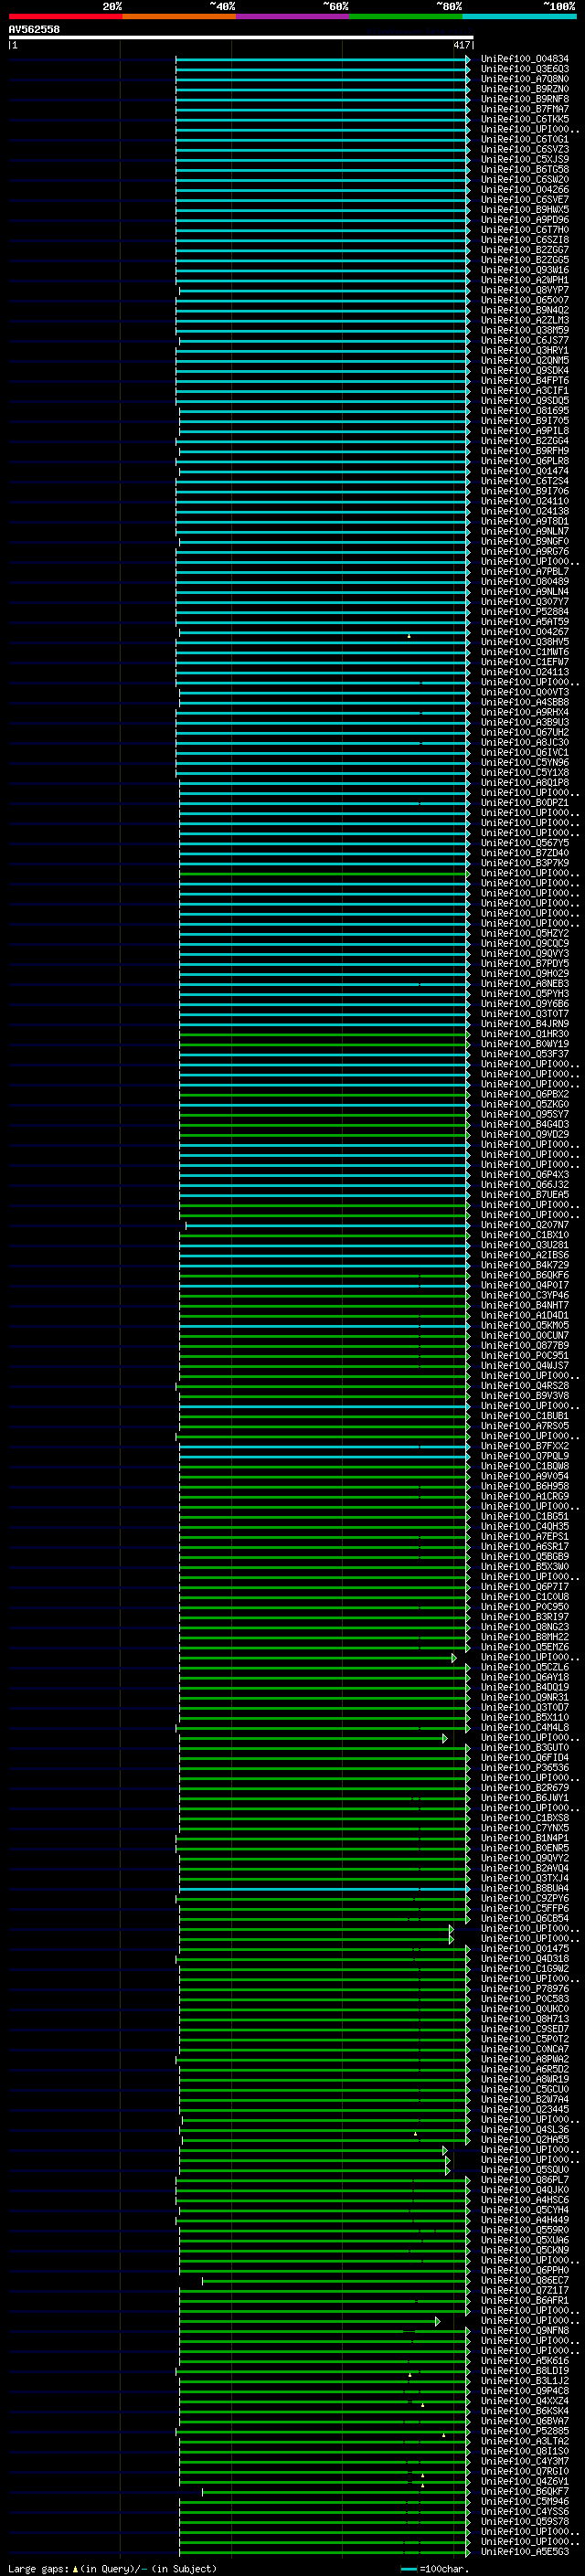The width and height of the screenshot is (585, 2576).
Task: Open hit UniRef100_A2WPH1
Action: (525, 280)
